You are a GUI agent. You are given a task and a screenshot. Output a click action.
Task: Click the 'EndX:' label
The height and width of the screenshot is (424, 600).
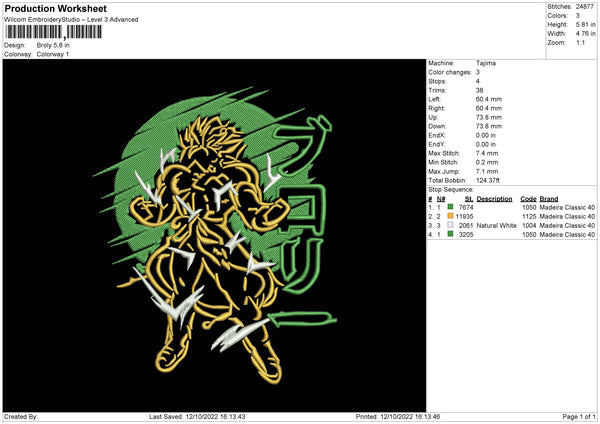tap(437, 135)
